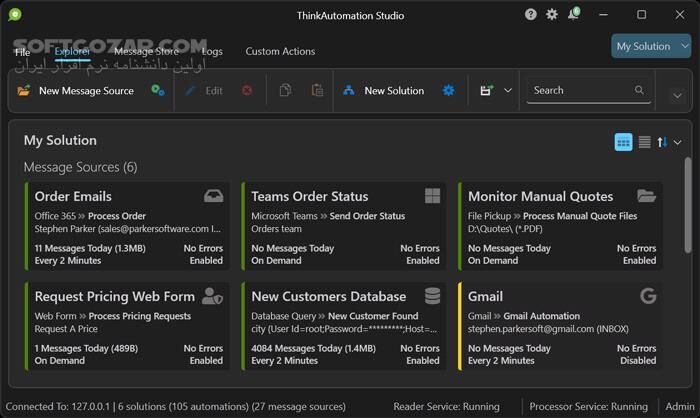Select the Teams Order Status title
The height and width of the screenshot is (418, 700).
[x=310, y=196]
